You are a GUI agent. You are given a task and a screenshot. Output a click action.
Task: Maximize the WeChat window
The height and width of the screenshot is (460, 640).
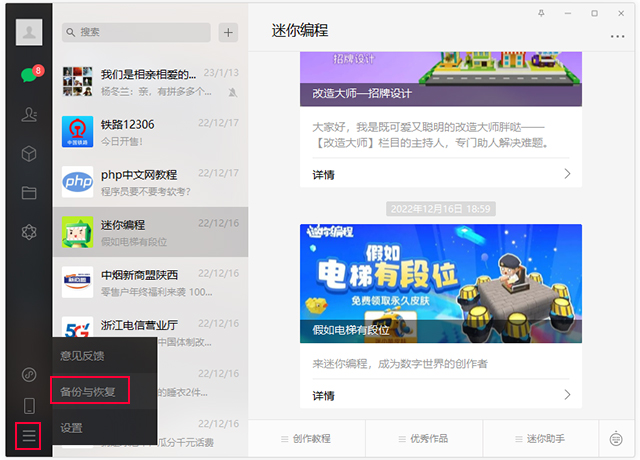(594, 13)
